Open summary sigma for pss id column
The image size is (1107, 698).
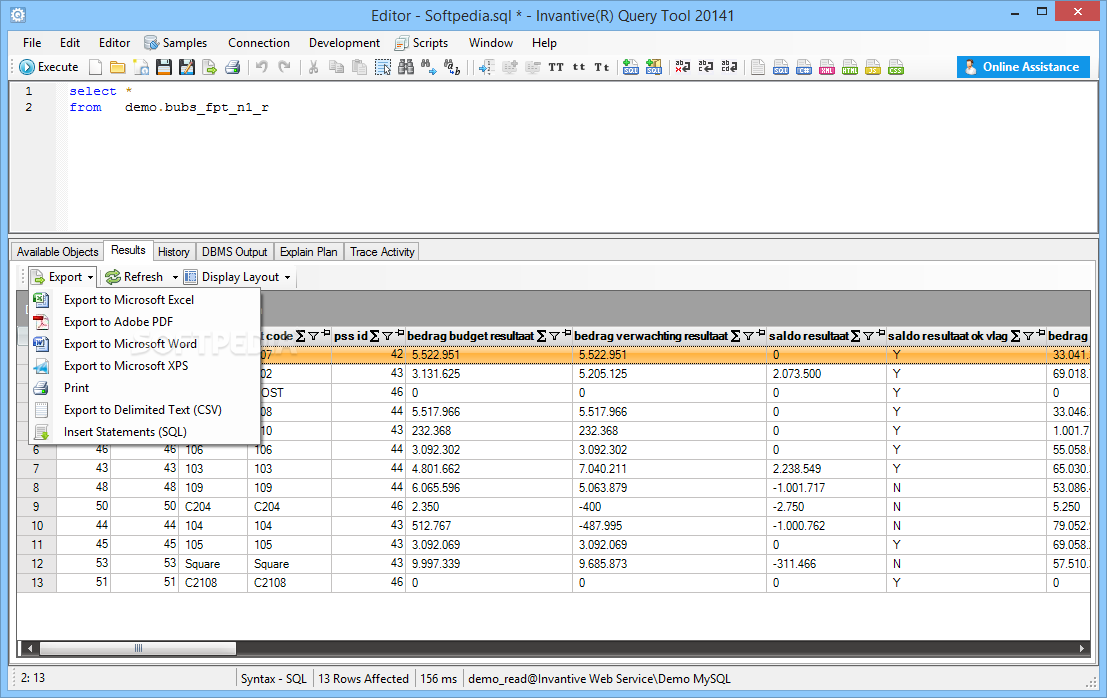374,336
